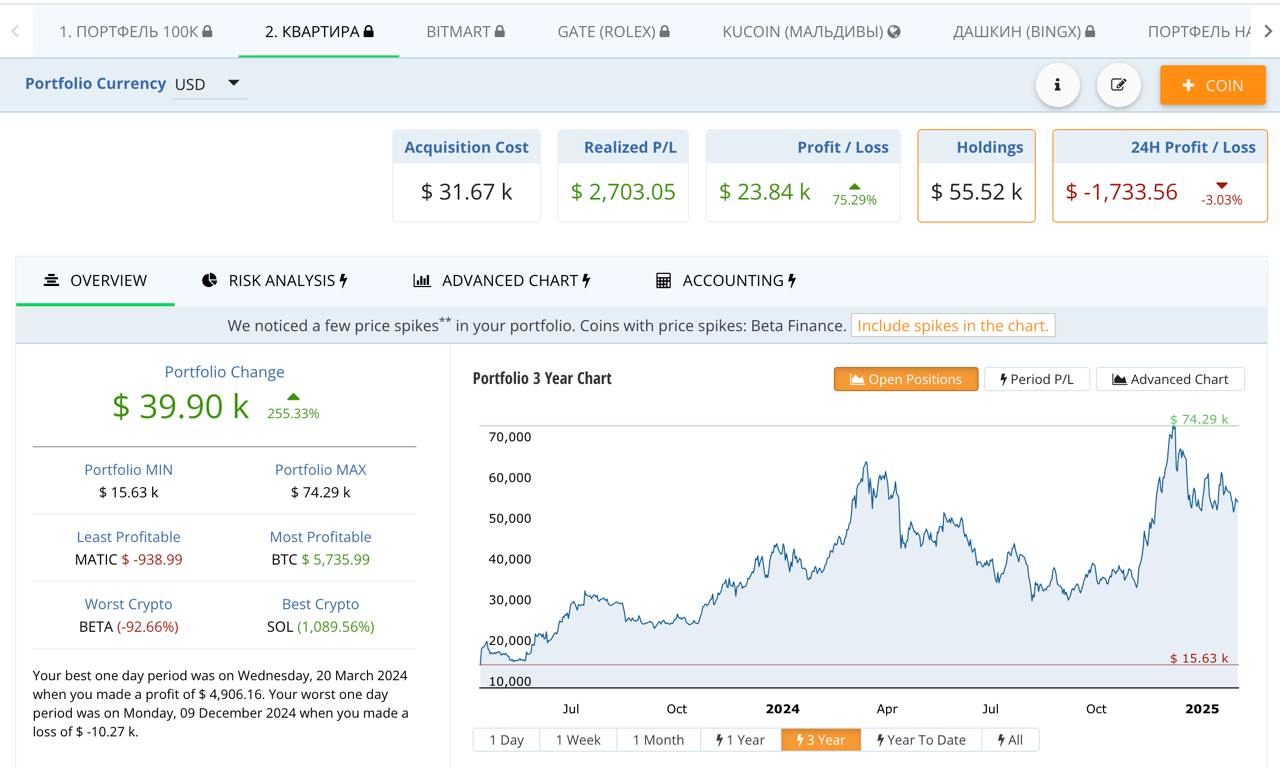Click the pie chart icon beside RISK ANALYSIS
This screenshot has width=1280, height=768.
pos(209,280)
